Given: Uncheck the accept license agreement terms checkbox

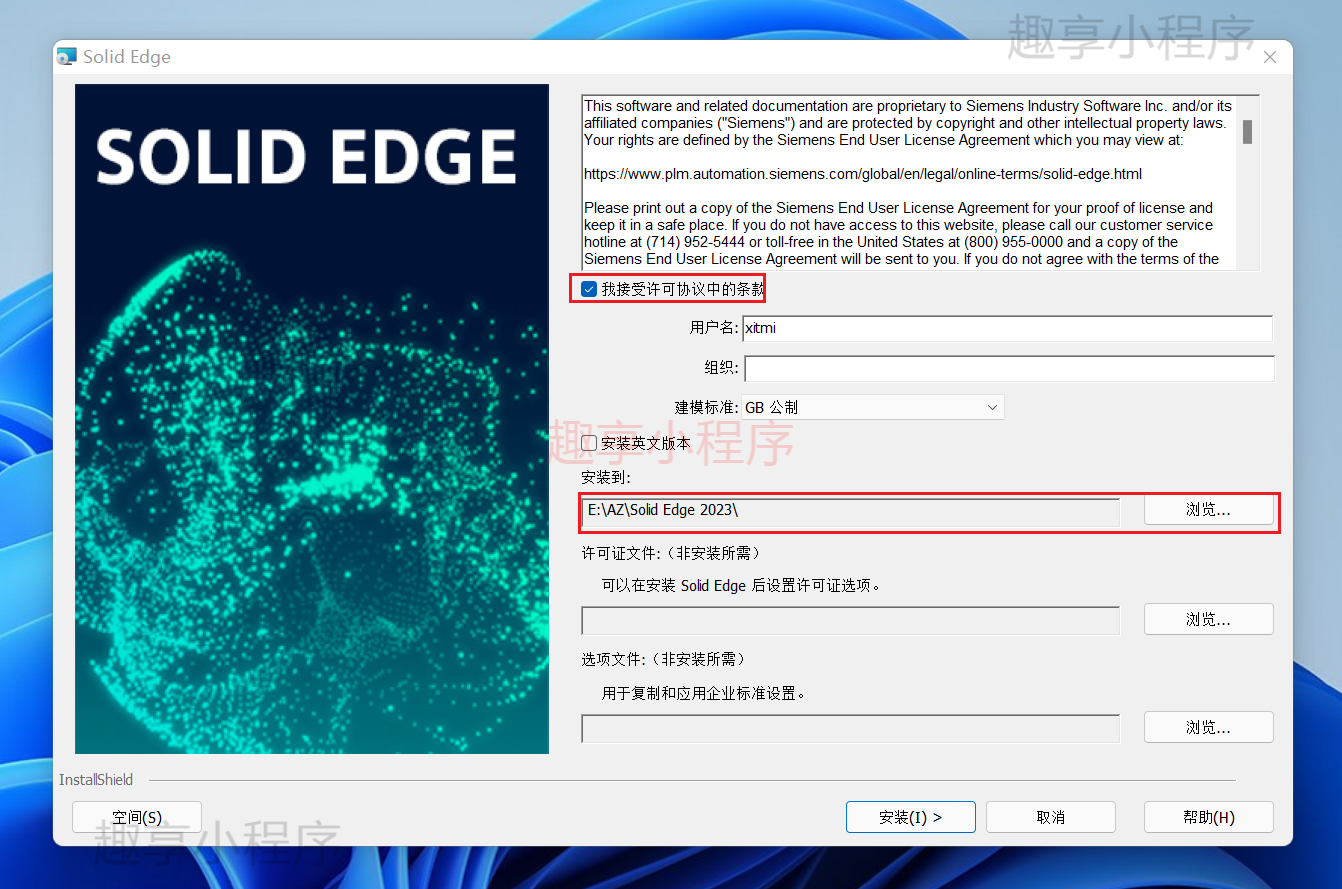Looking at the screenshot, I should click(589, 289).
